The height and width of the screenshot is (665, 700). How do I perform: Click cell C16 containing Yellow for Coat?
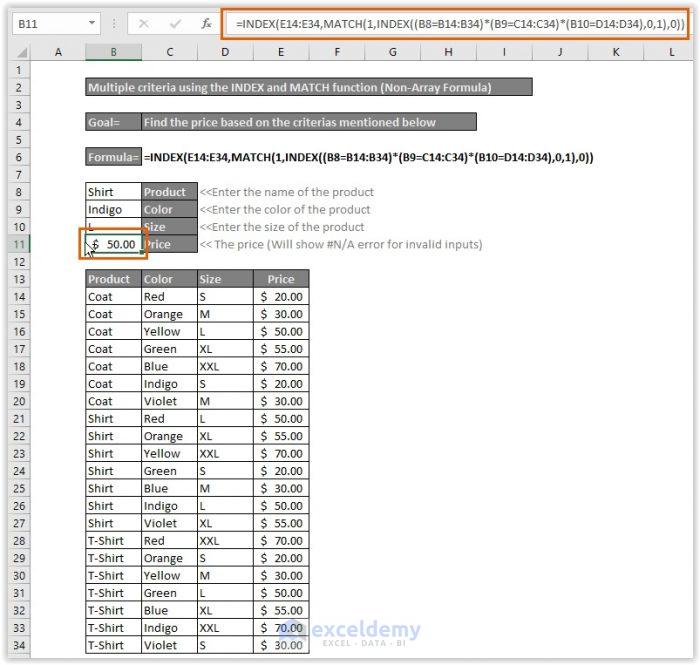169,332
